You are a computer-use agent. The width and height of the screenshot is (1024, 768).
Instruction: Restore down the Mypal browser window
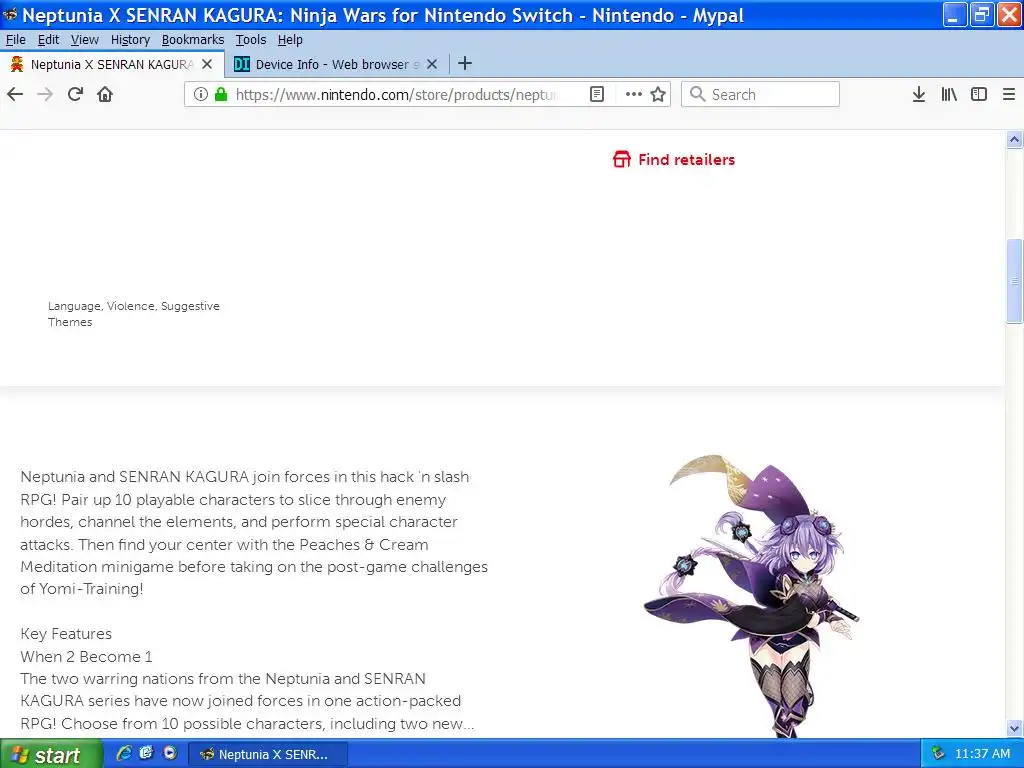pos(982,15)
